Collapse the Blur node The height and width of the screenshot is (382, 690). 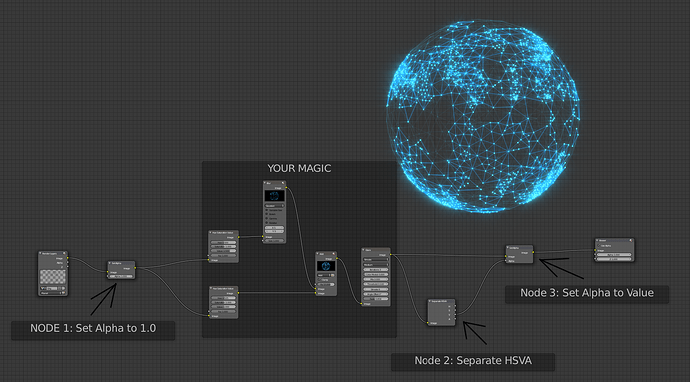click(265, 183)
